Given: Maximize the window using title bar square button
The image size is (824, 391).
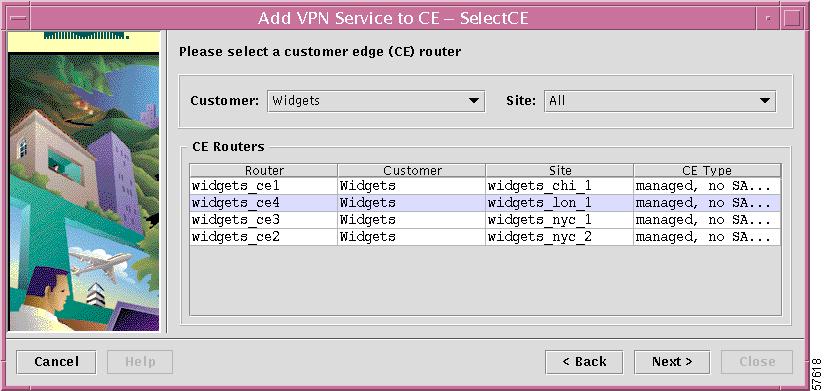Looking at the screenshot, I should pos(792,19).
